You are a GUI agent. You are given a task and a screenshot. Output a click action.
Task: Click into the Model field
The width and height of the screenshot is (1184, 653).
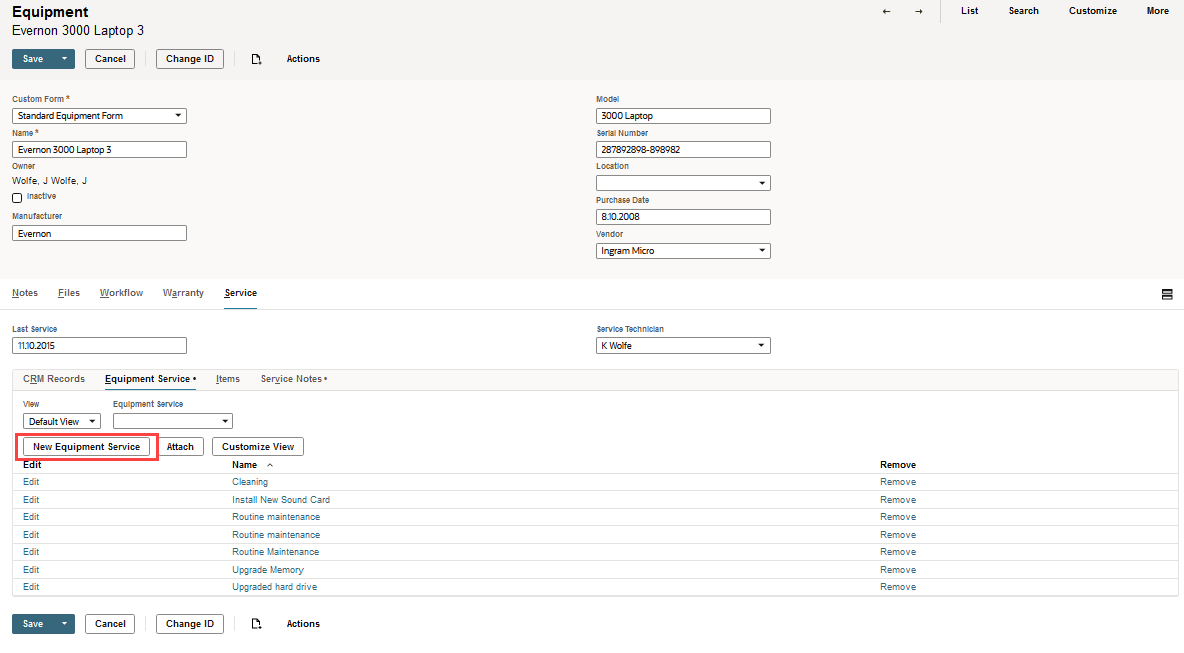pyautogui.click(x=683, y=116)
